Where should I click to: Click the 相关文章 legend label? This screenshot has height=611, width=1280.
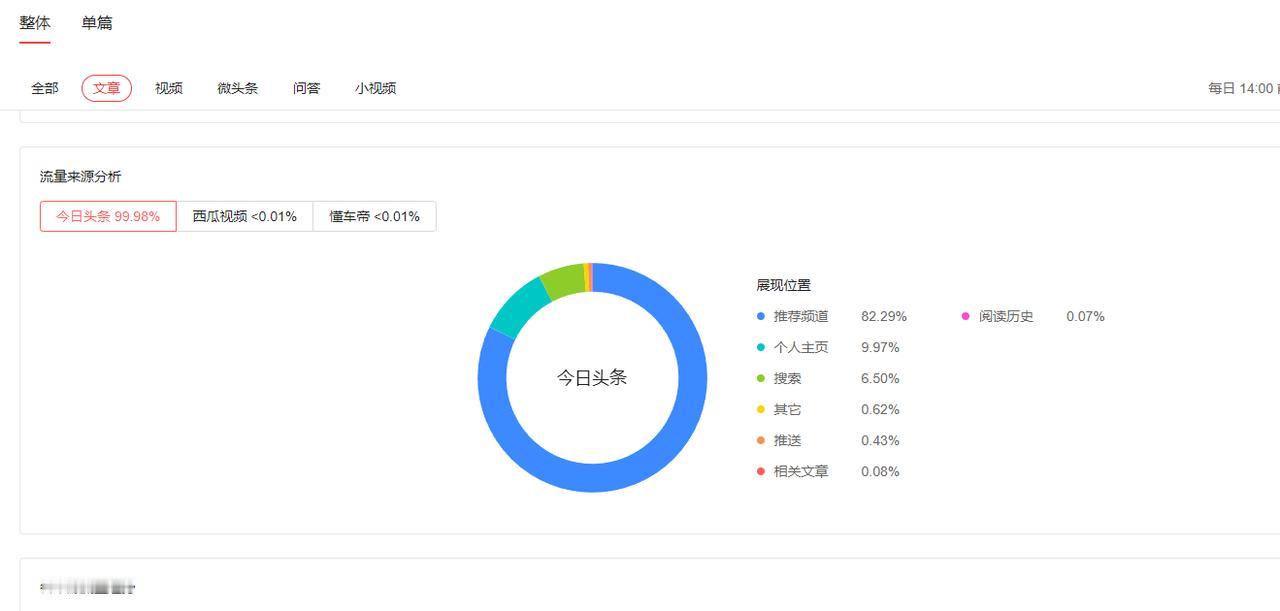801,471
